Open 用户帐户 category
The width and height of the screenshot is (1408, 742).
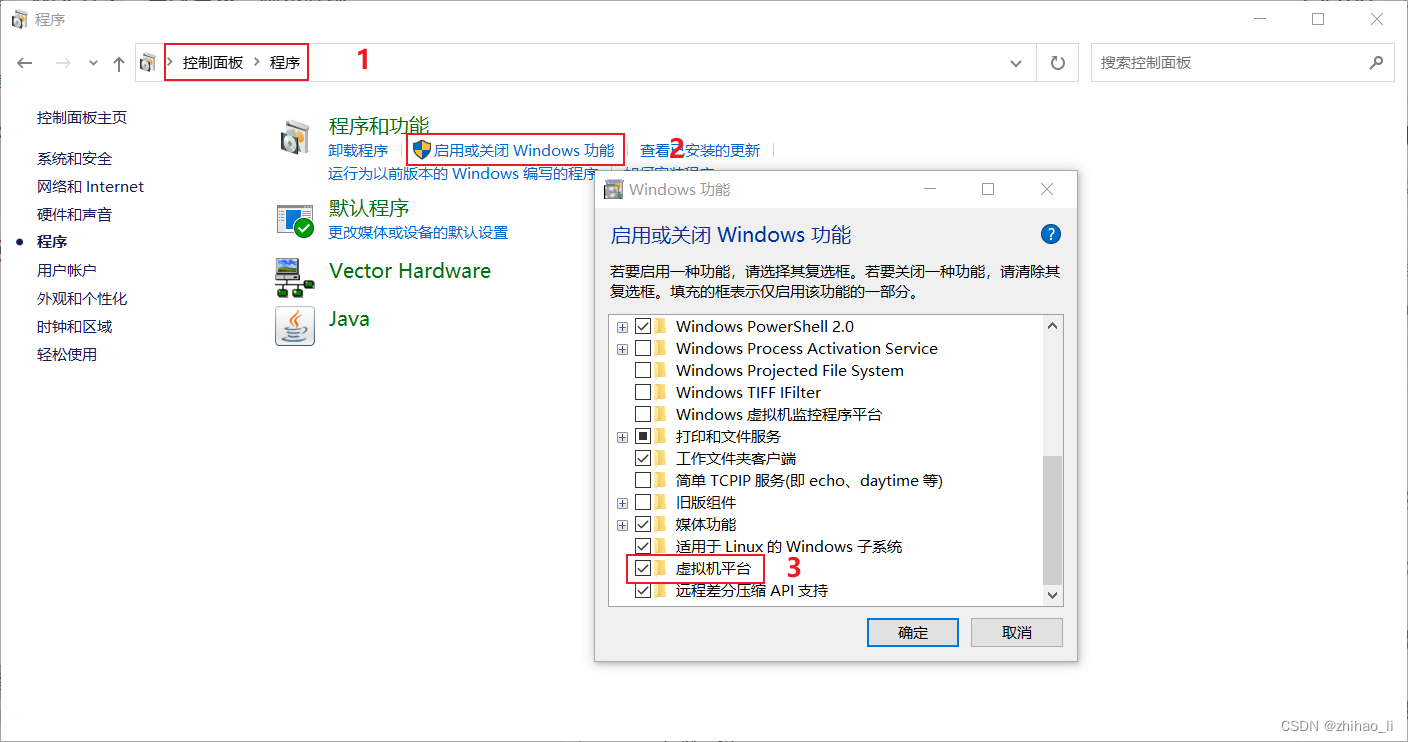coord(66,270)
